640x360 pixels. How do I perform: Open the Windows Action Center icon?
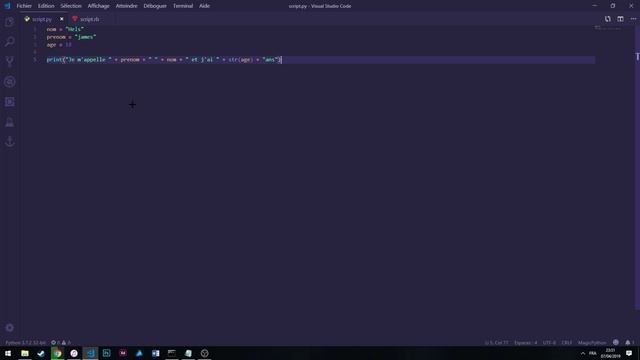coord(629,353)
